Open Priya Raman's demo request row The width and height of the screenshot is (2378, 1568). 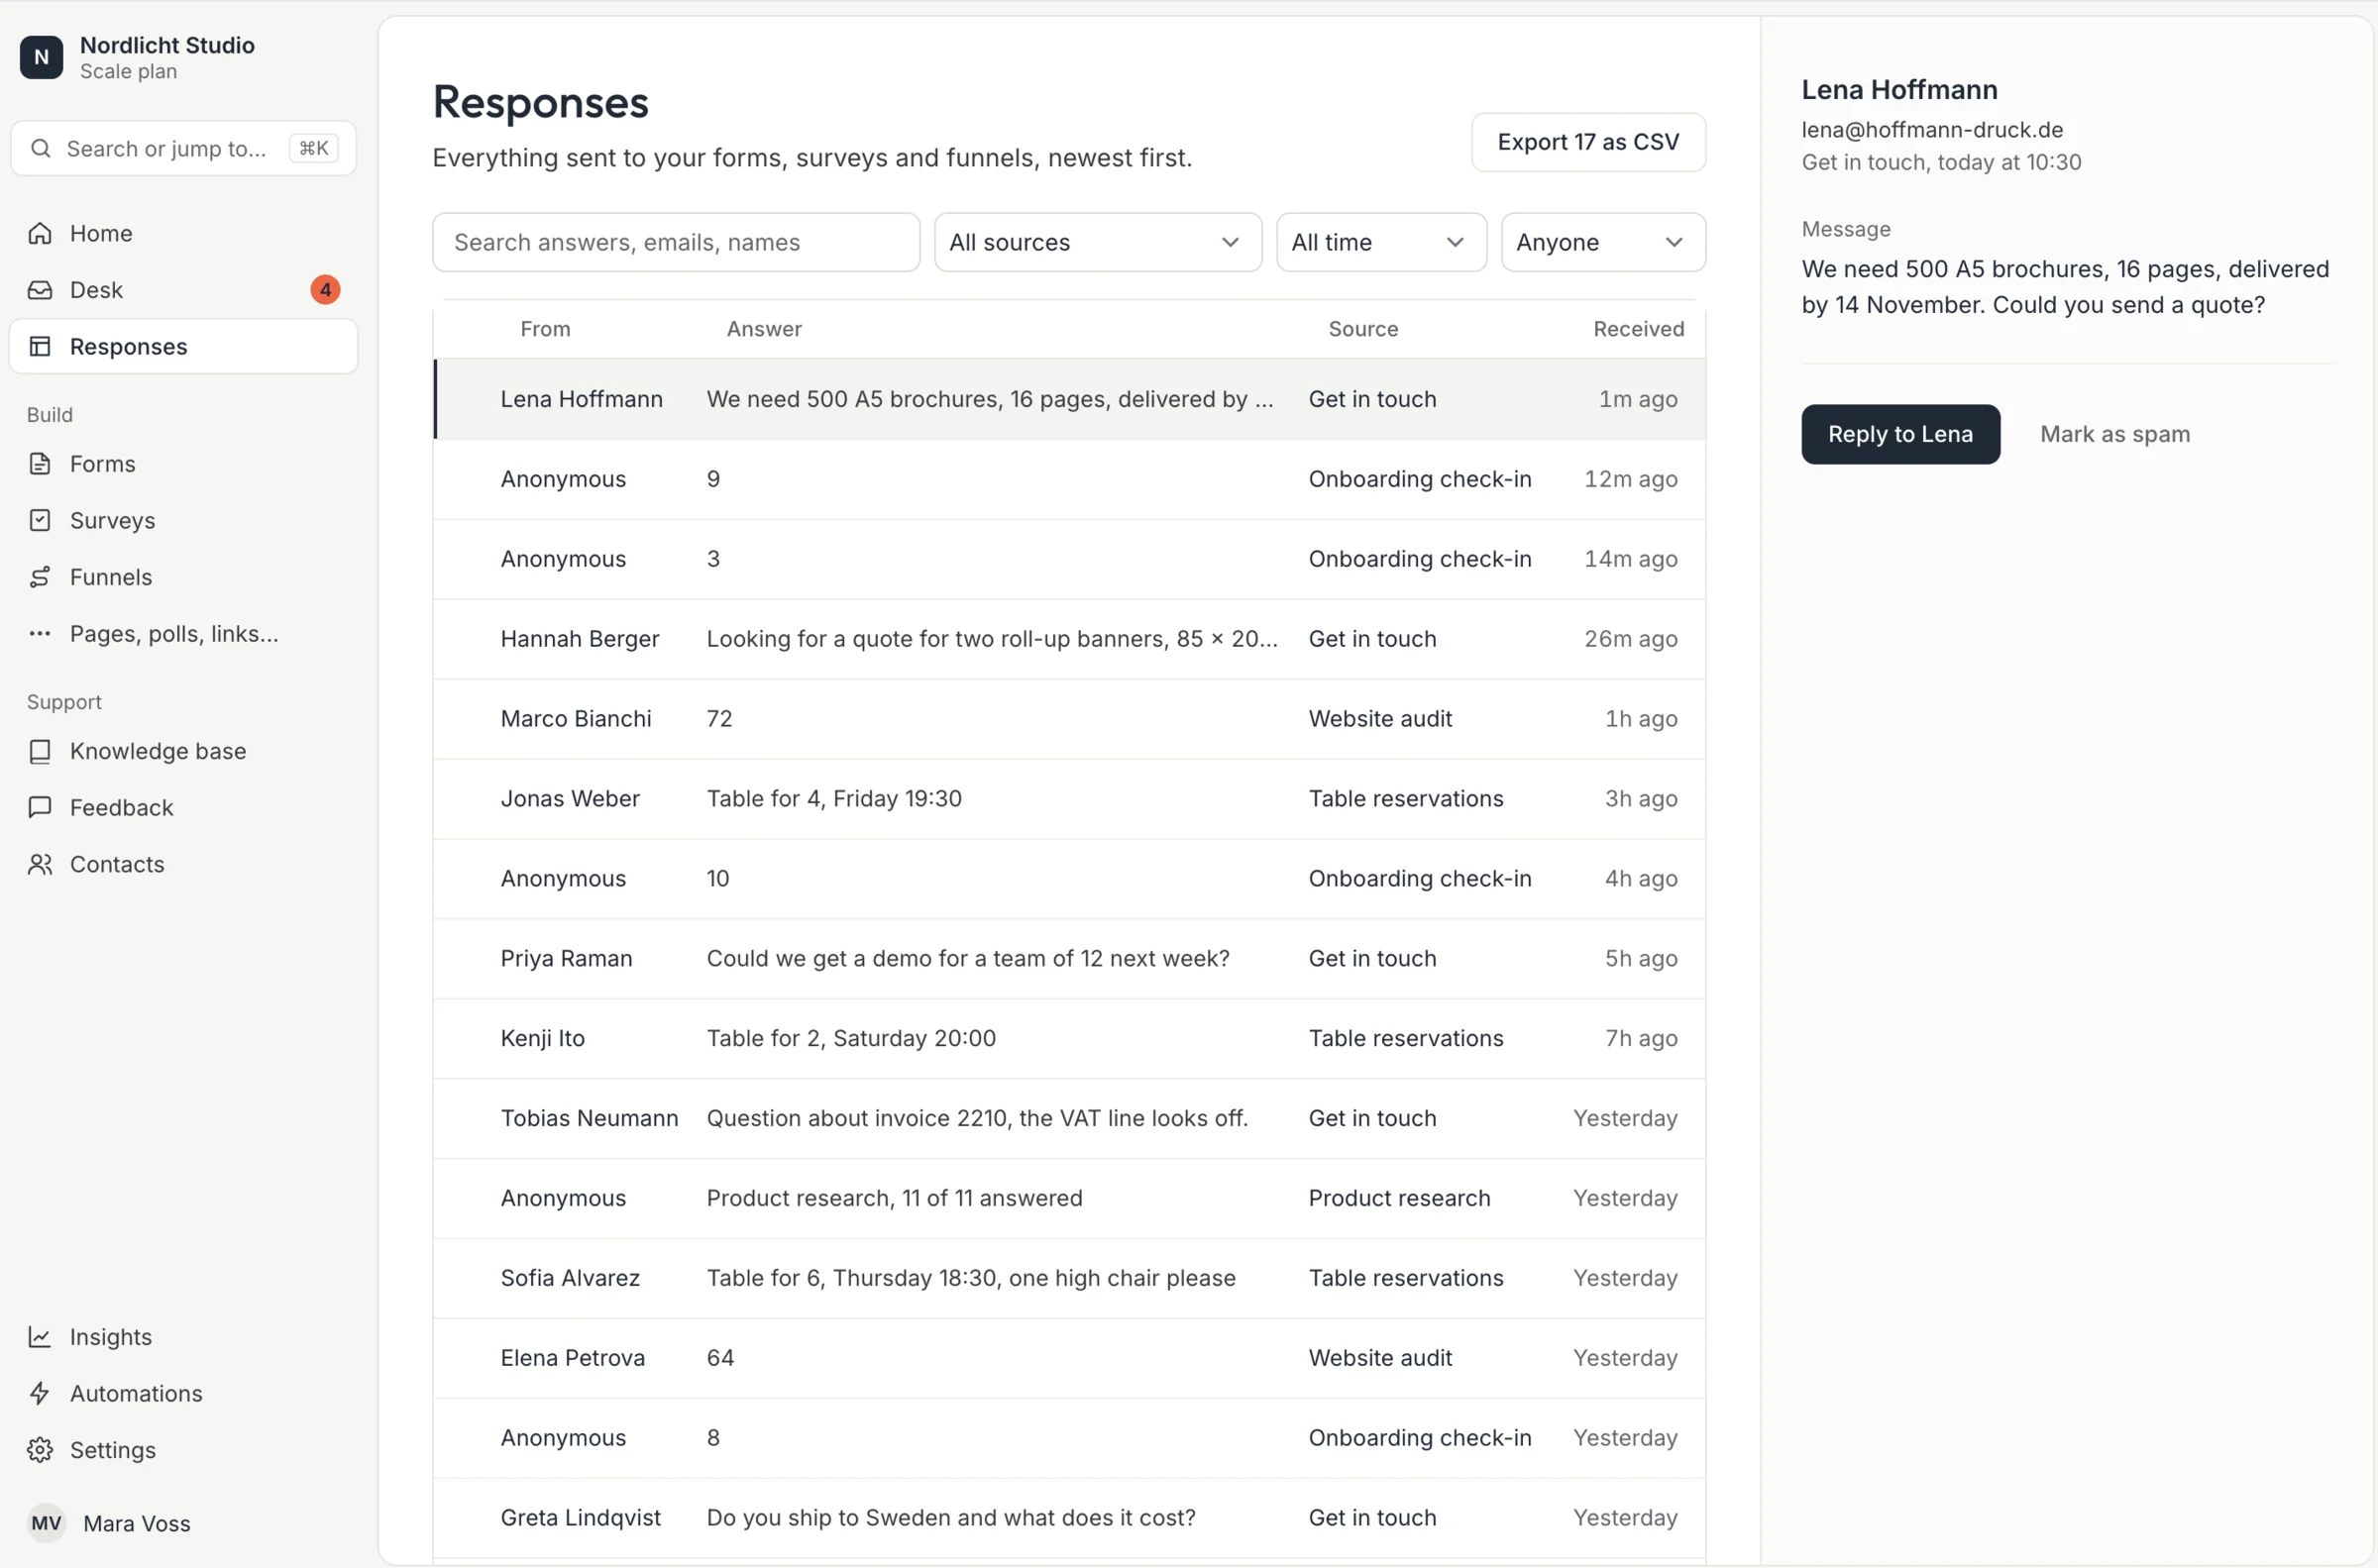pyautogui.click(x=1070, y=959)
